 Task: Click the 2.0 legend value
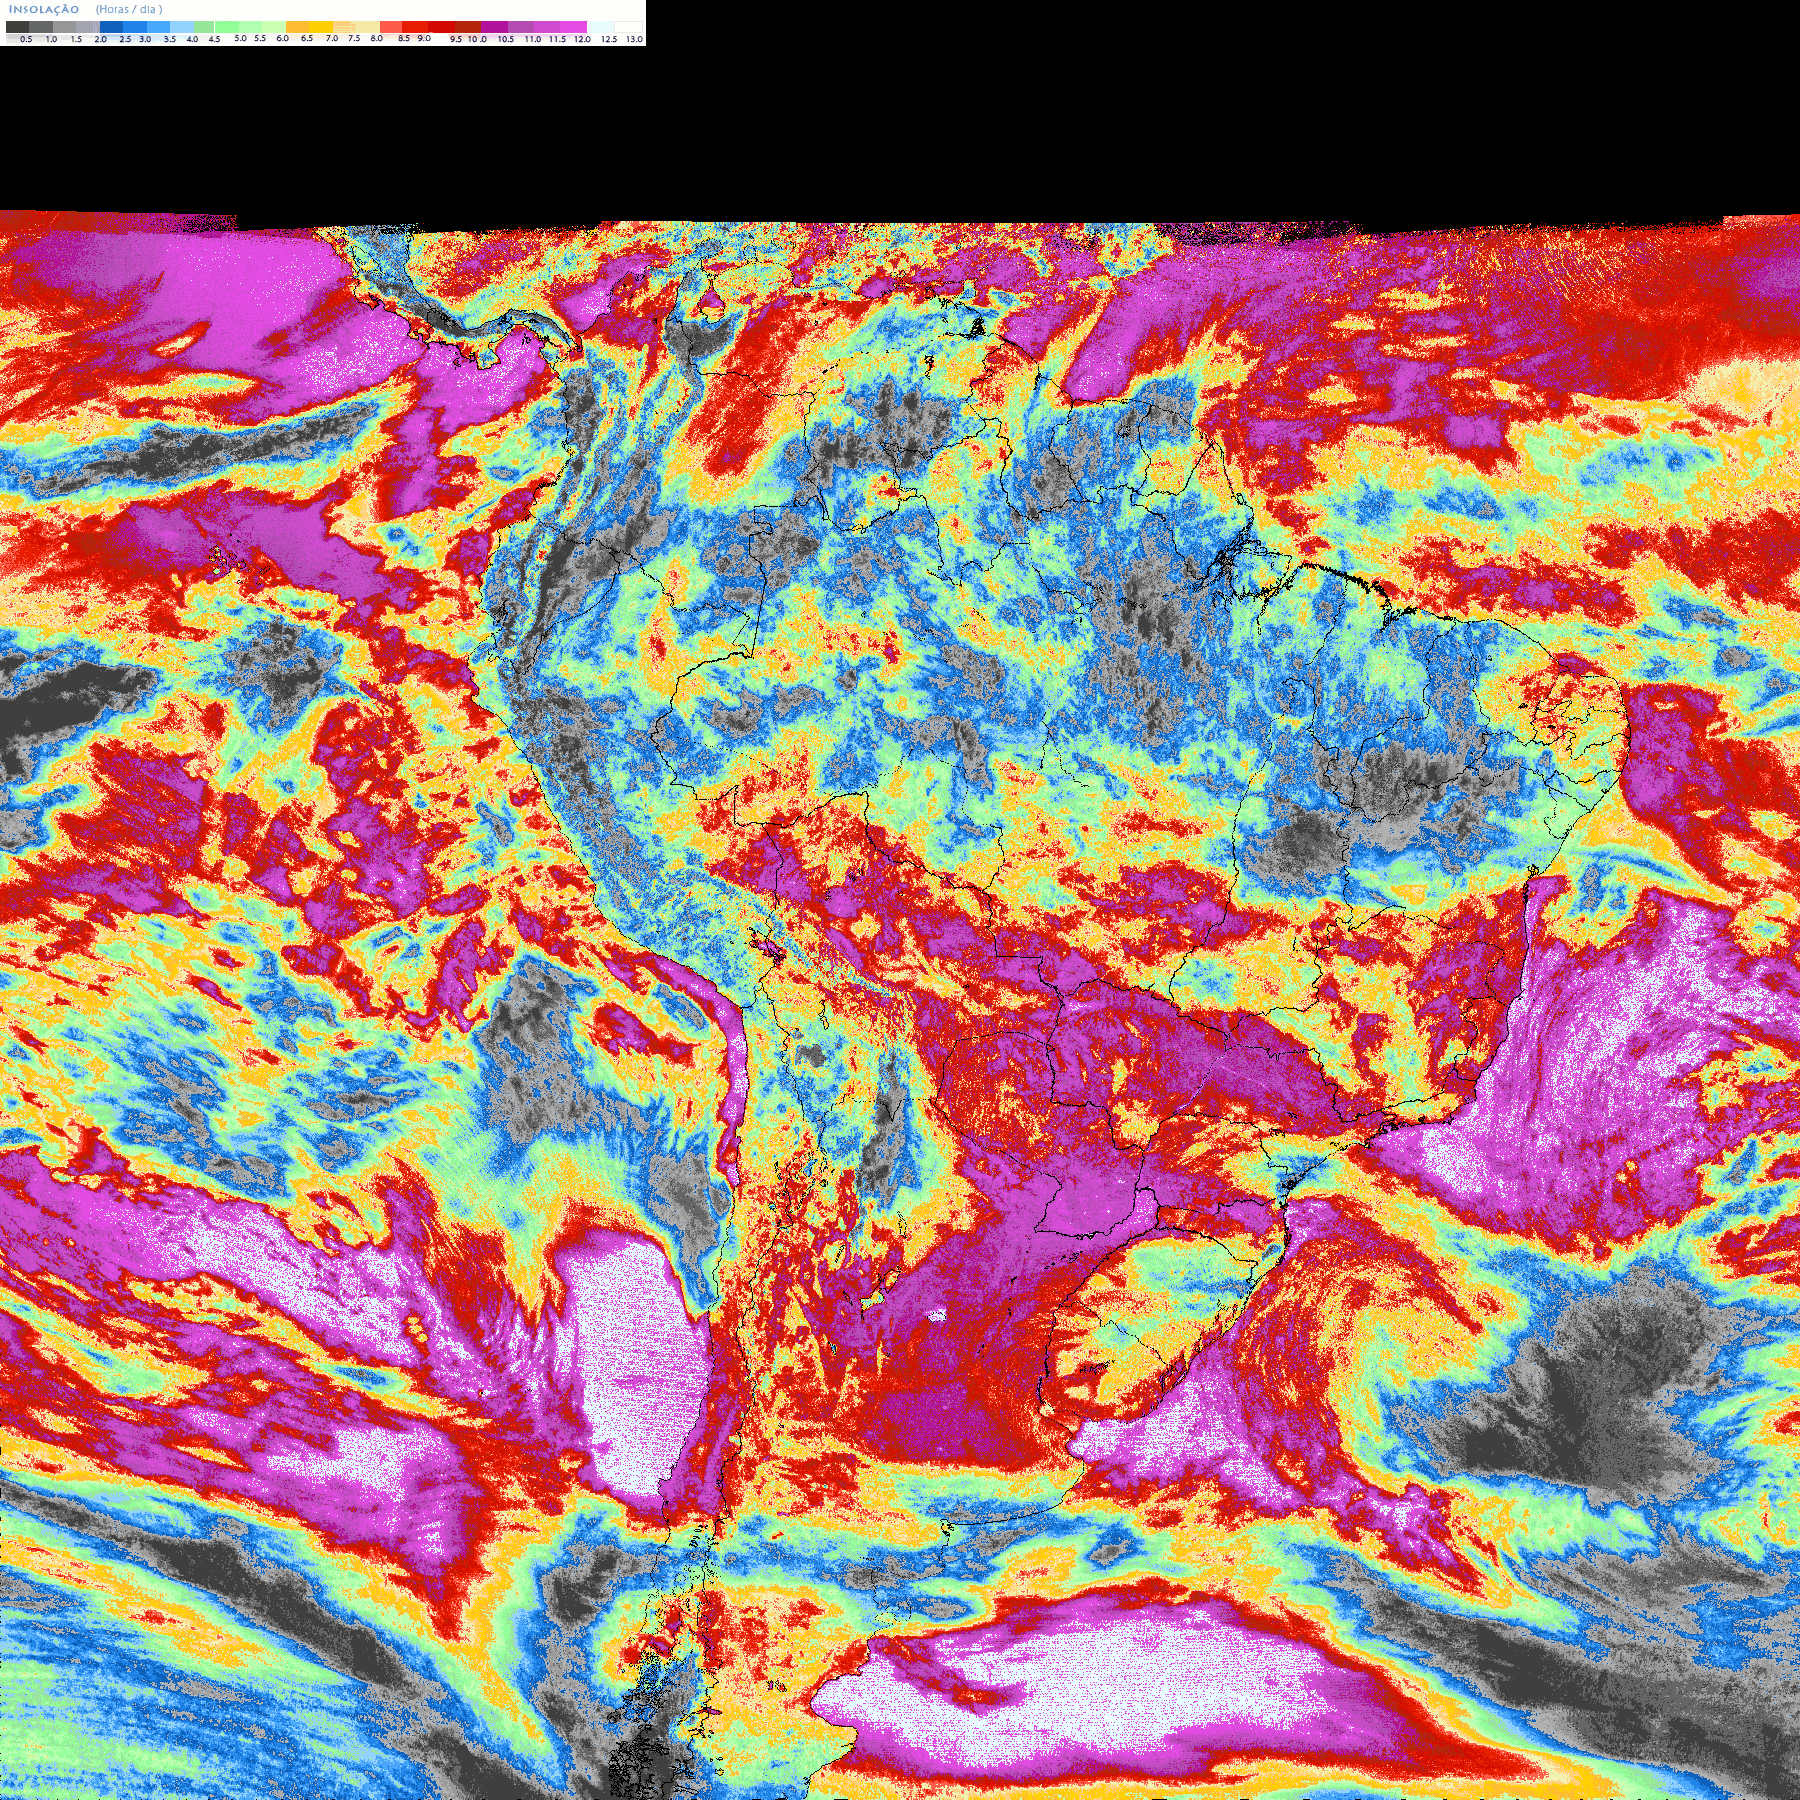[101, 39]
